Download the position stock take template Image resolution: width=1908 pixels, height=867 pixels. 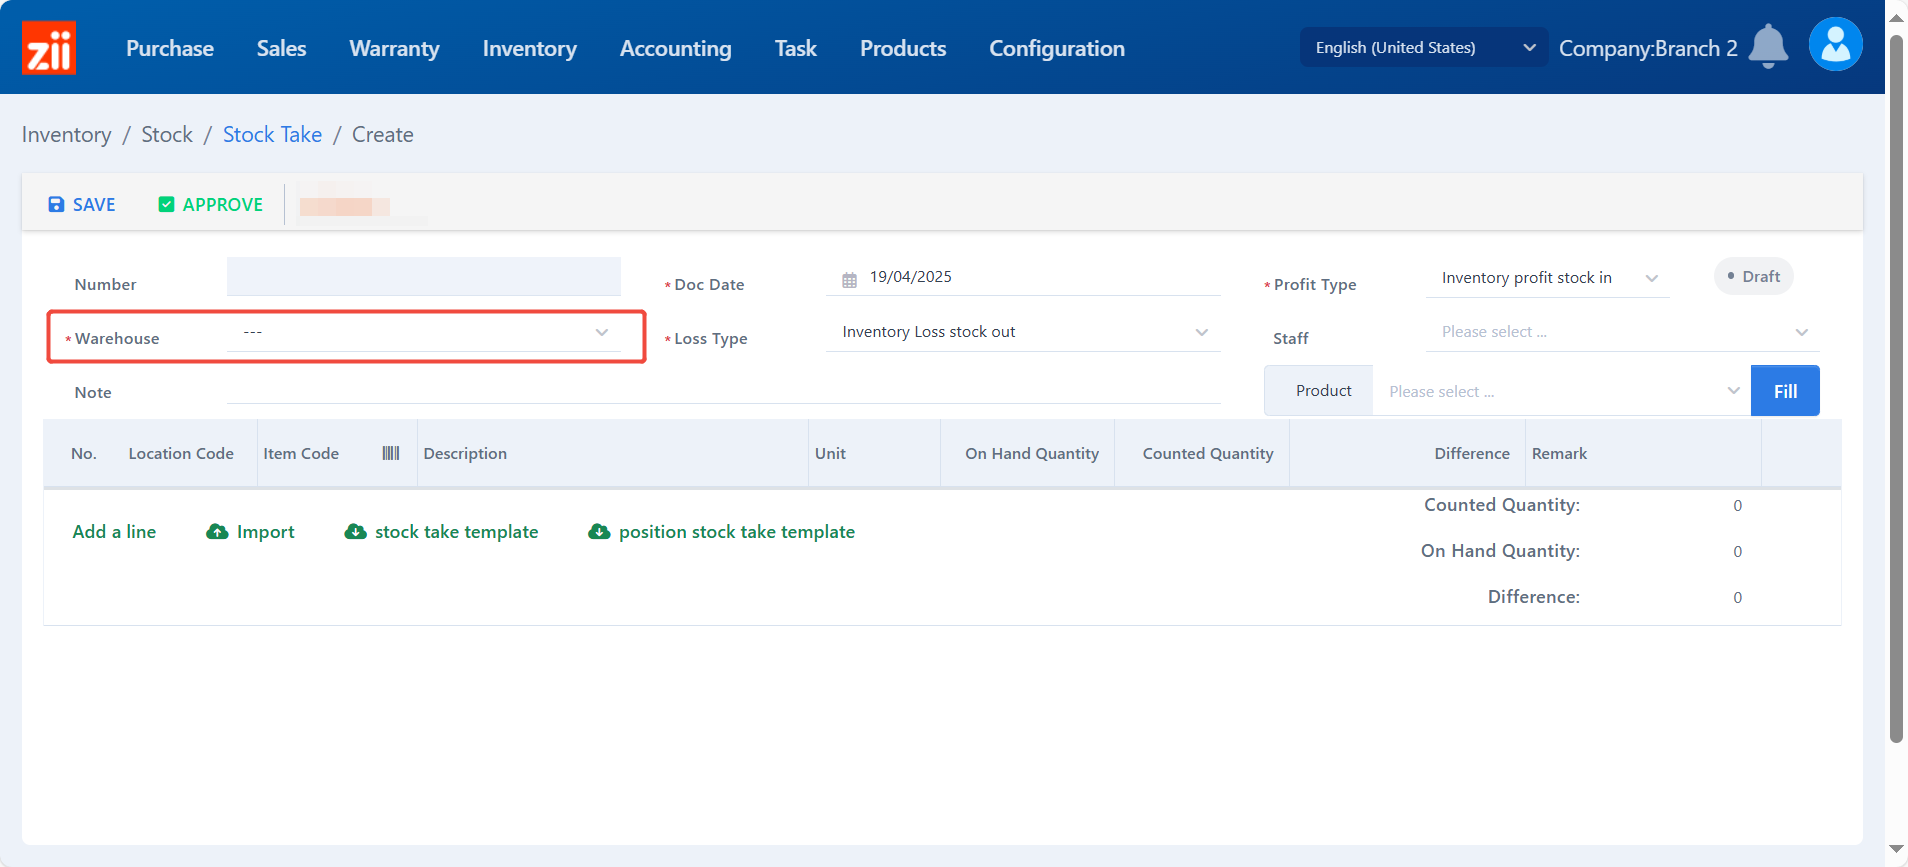click(x=721, y=532)
